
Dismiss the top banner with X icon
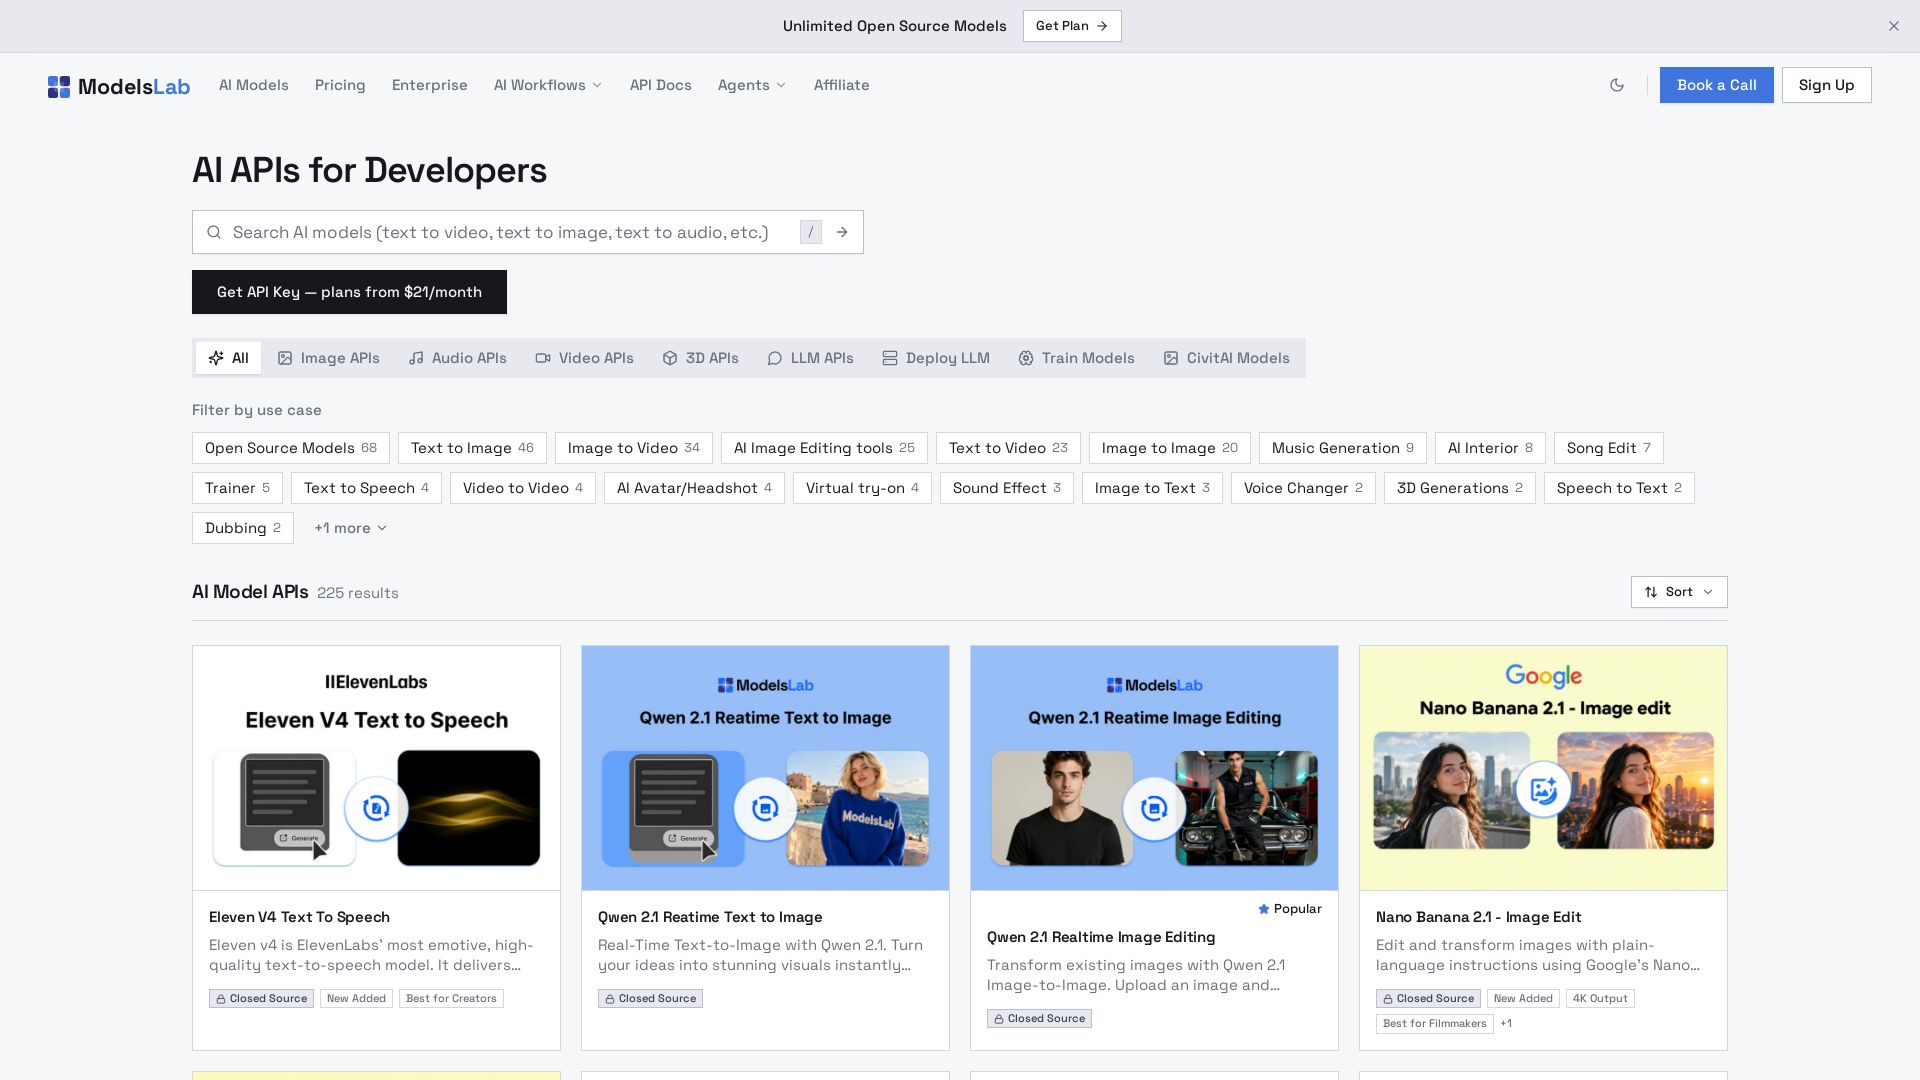click(1894, 26)
